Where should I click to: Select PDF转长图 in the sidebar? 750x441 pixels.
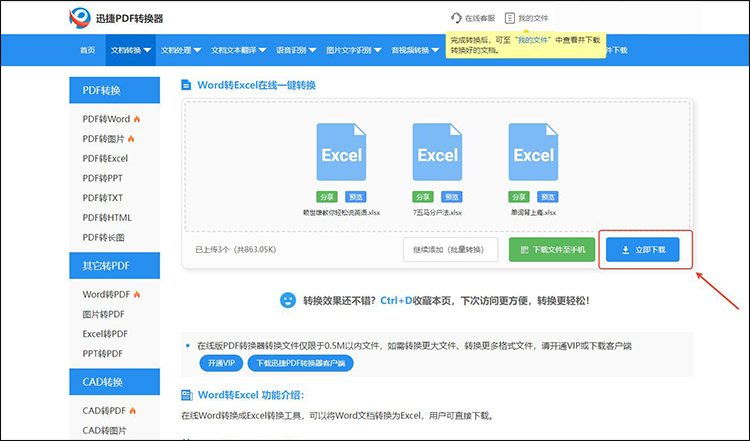click(103, 237)
